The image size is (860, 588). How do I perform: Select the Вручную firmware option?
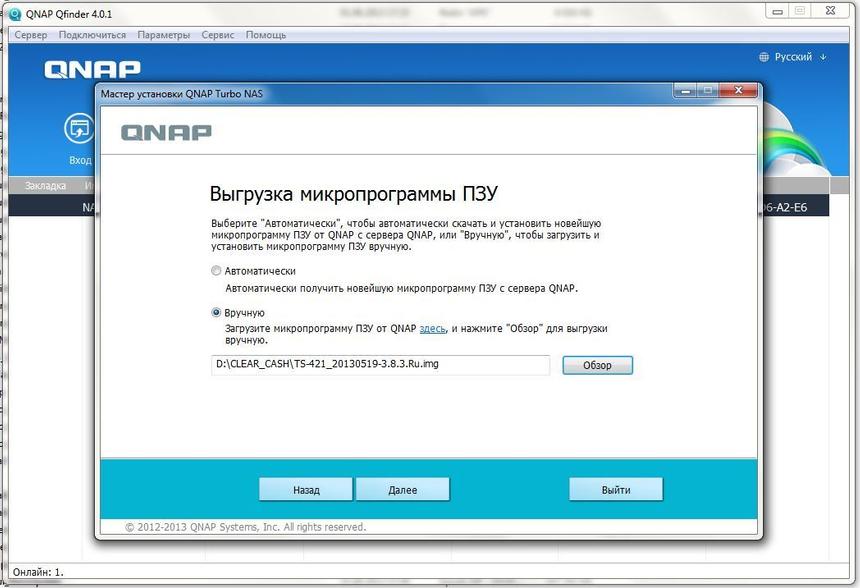click(x=215, y=312)
